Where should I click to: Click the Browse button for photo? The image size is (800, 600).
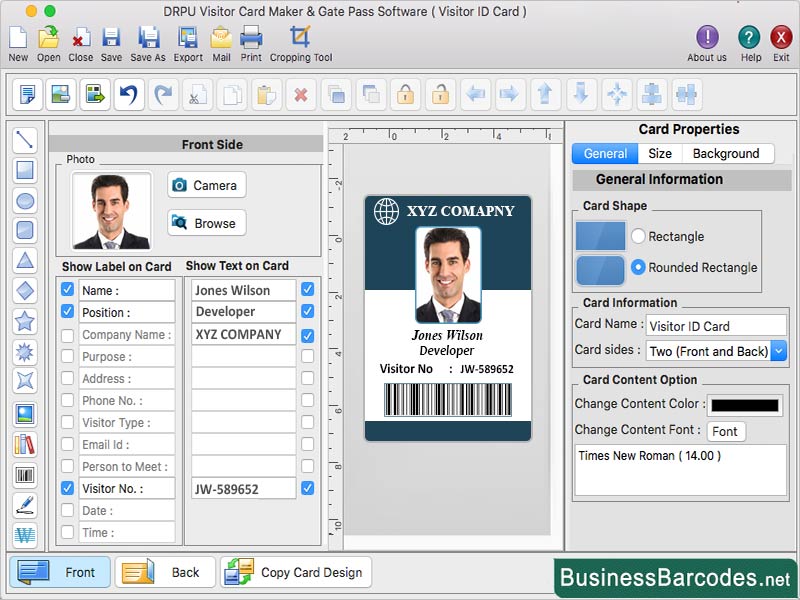(x=206, y=223)
